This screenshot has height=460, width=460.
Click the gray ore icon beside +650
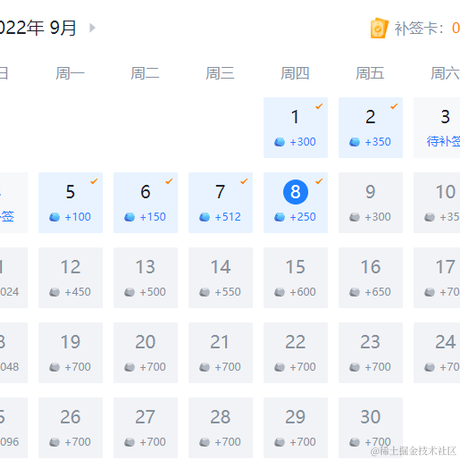[354, 292]
